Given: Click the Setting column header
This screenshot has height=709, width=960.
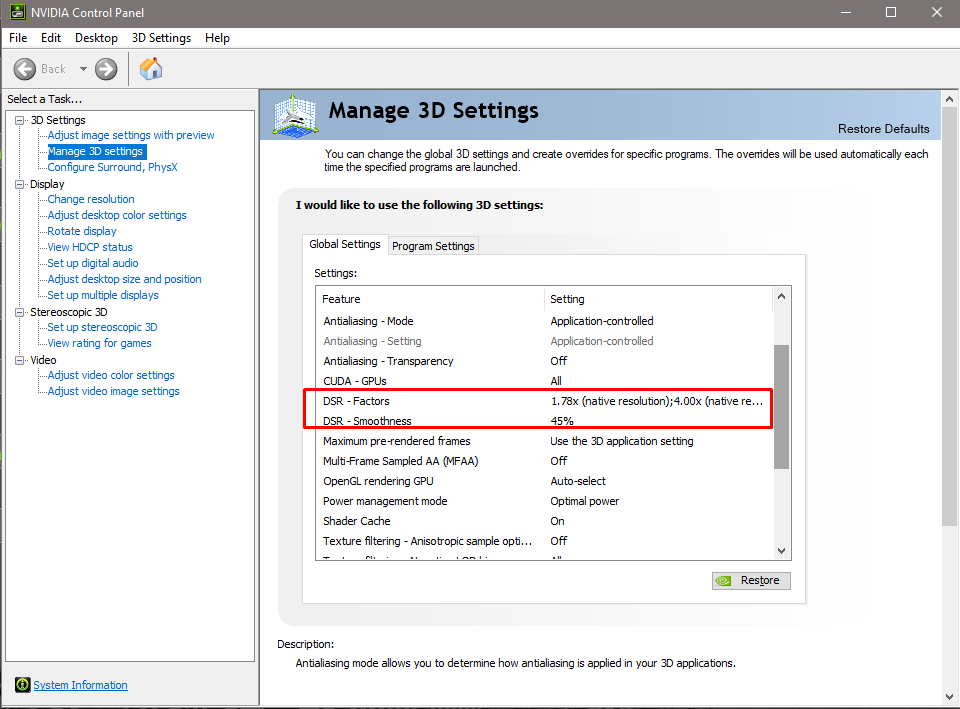Looking at the screenshot, I should [x=659, y=299].
